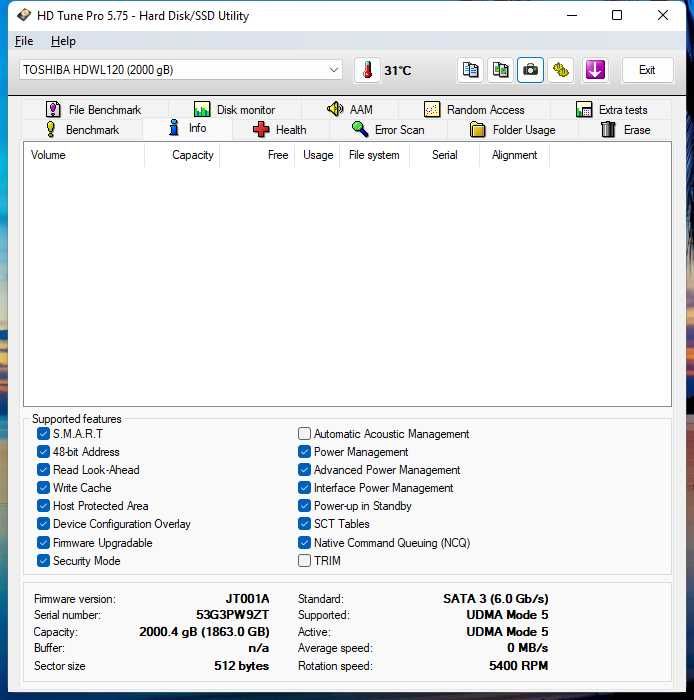
Task: Toggle the Firmware Upgradable checkbox
Action: tap(43, 543)
